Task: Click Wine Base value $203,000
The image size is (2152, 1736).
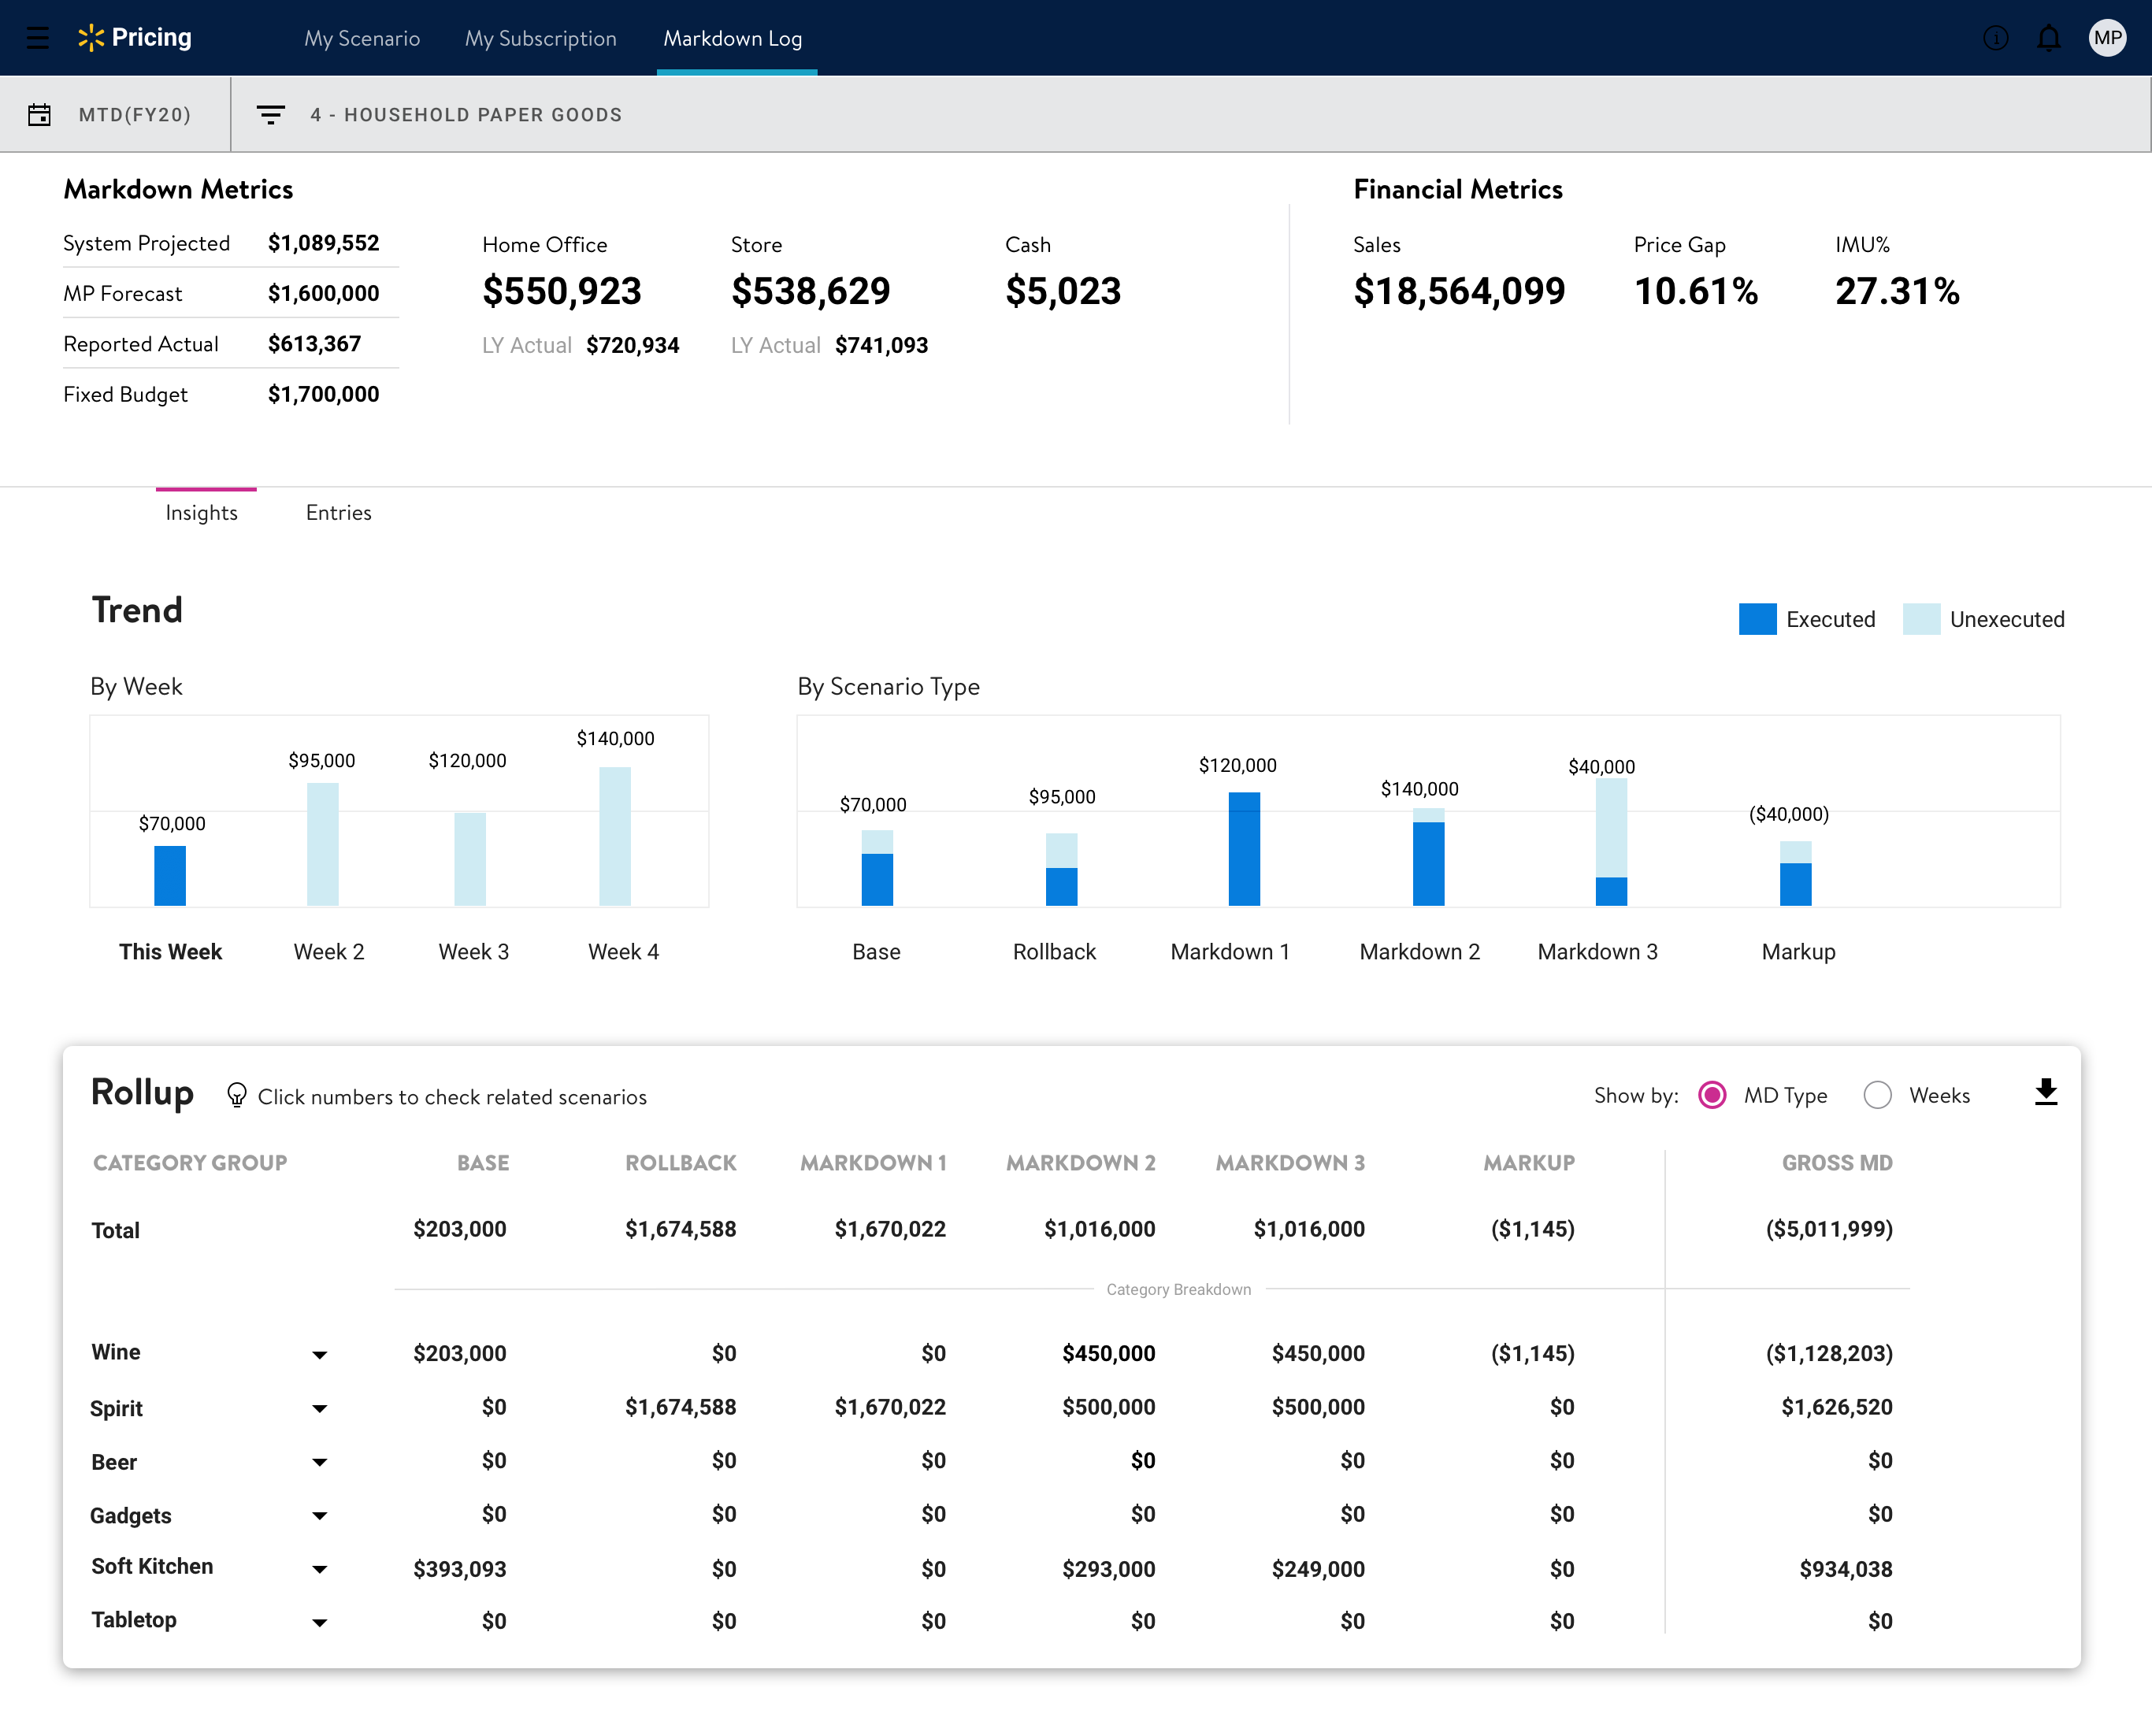Action: [460, 1353]
